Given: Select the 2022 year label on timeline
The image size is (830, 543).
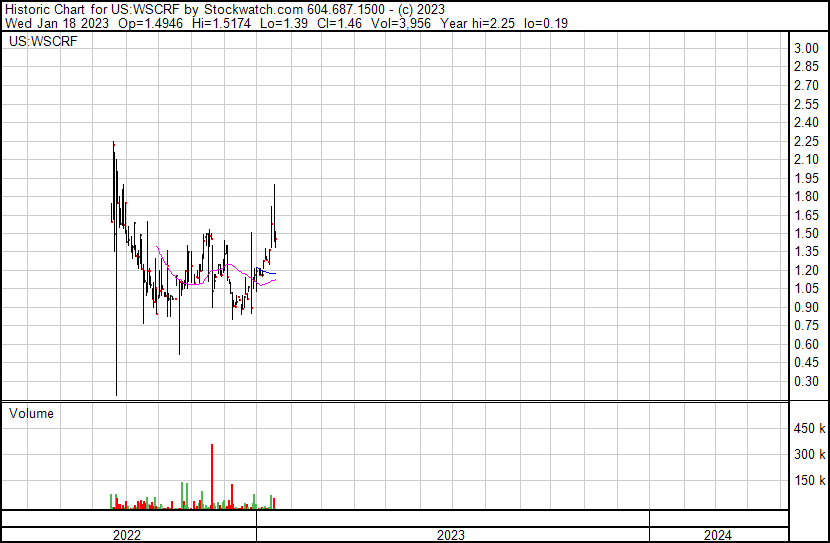Looking at the screenshot, I should (127, 535).
